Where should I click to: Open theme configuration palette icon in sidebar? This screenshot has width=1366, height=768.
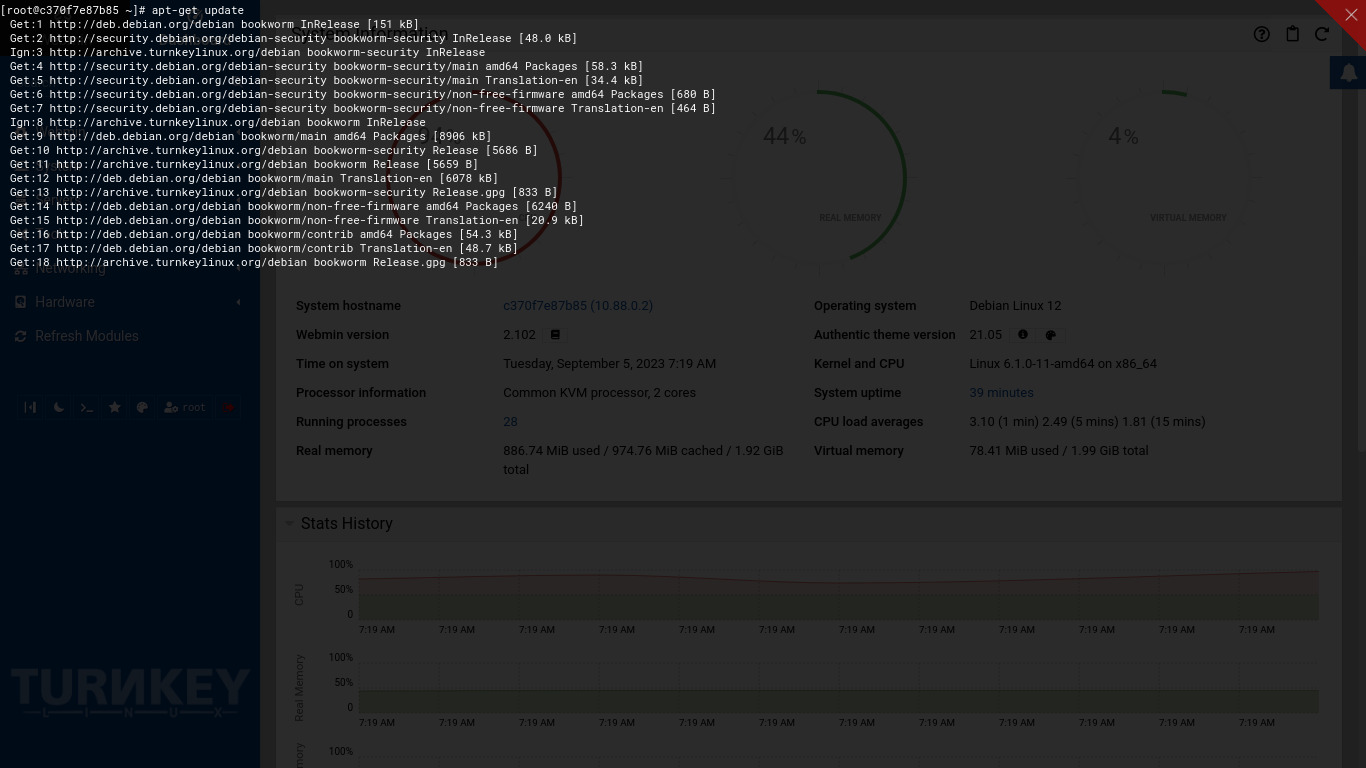(142, 407)
